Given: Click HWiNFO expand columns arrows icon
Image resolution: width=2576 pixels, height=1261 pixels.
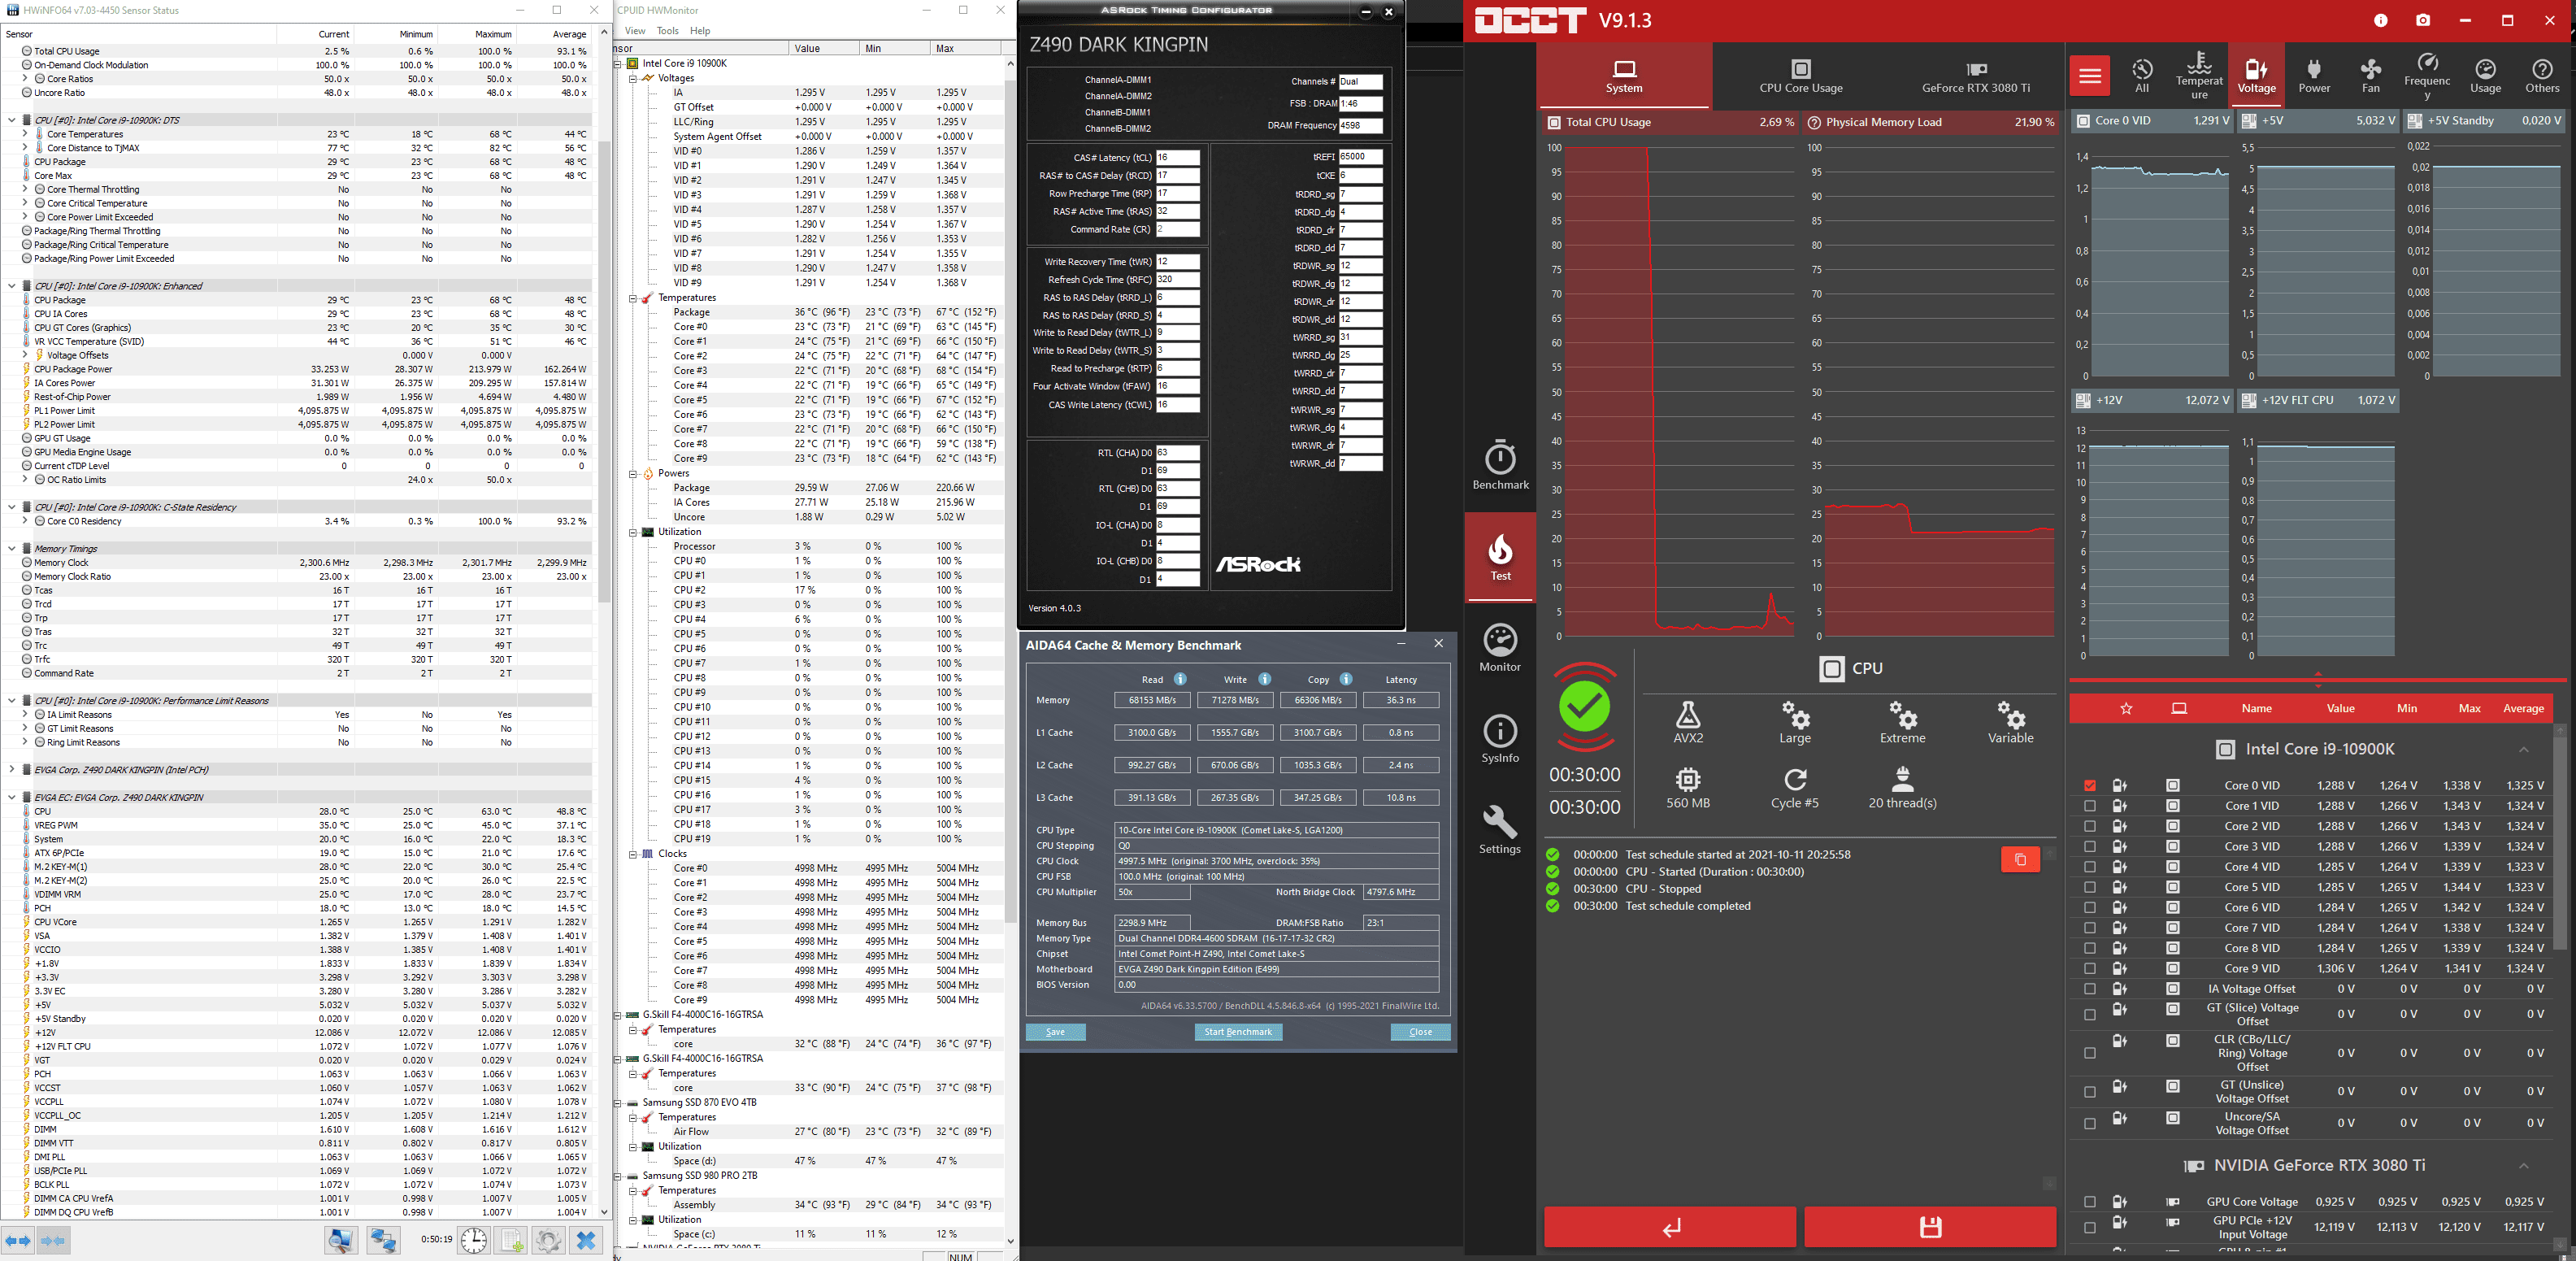Looking at the screenshot, I should [x=18, y=1241].
